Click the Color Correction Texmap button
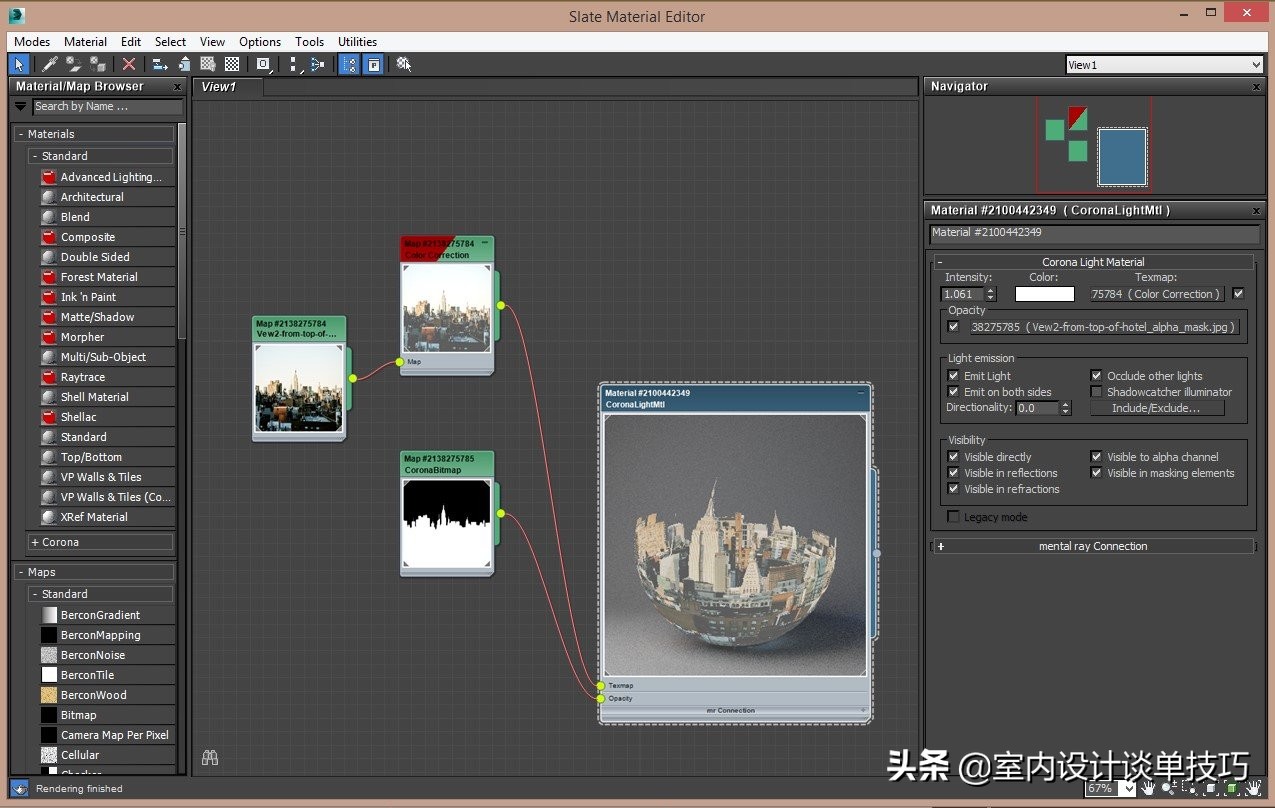Image resolution: width=1275 pixels, height=808 pixels. point(1156,294)
